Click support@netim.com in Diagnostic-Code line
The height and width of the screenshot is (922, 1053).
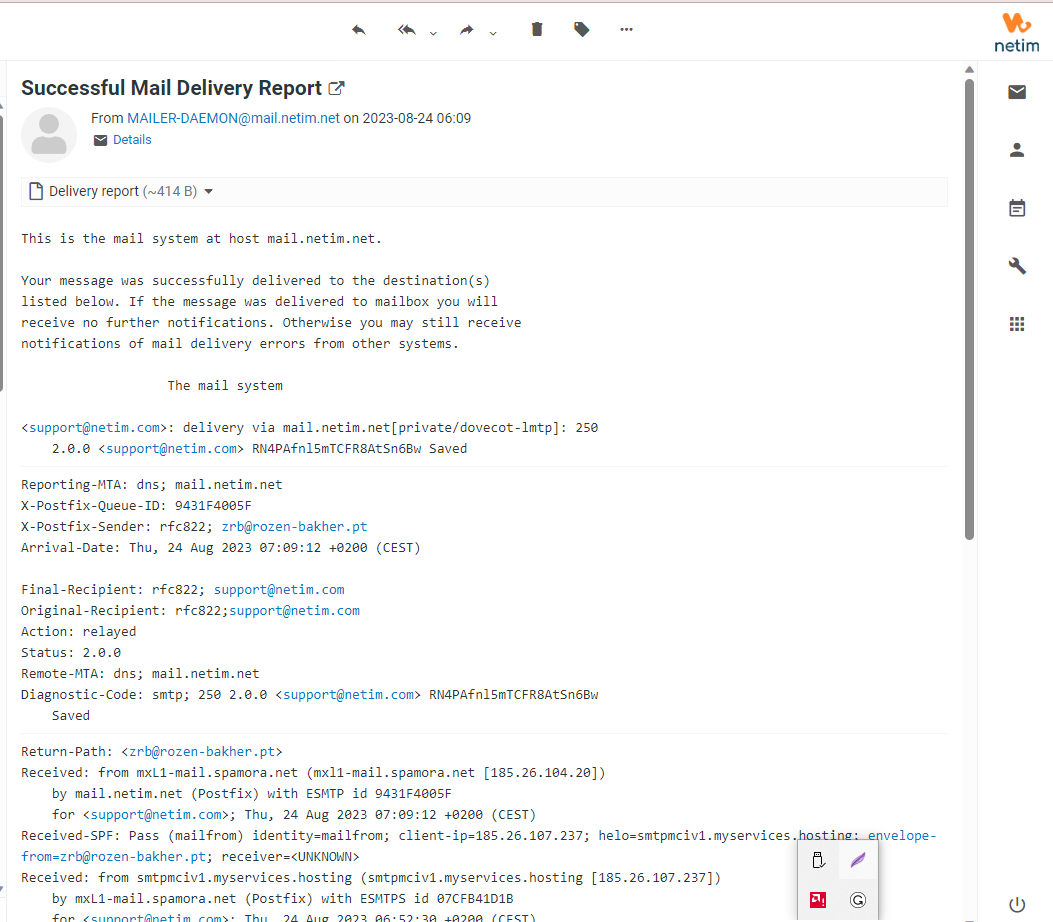pyautogui.click(x=349, y=694)
